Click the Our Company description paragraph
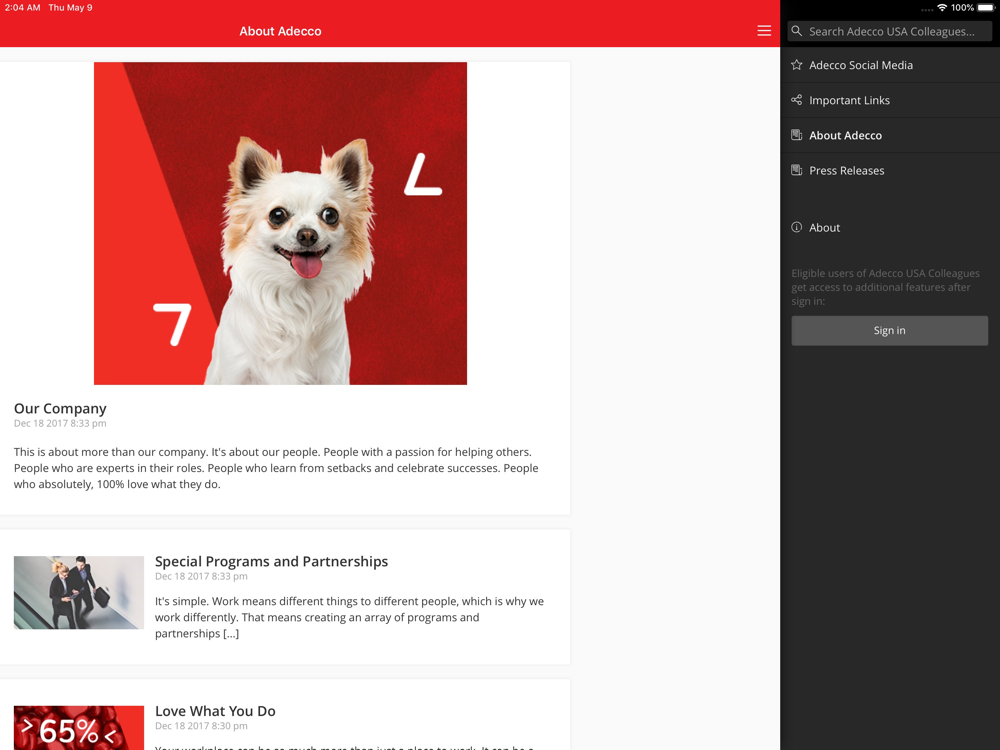 point(276,468)
